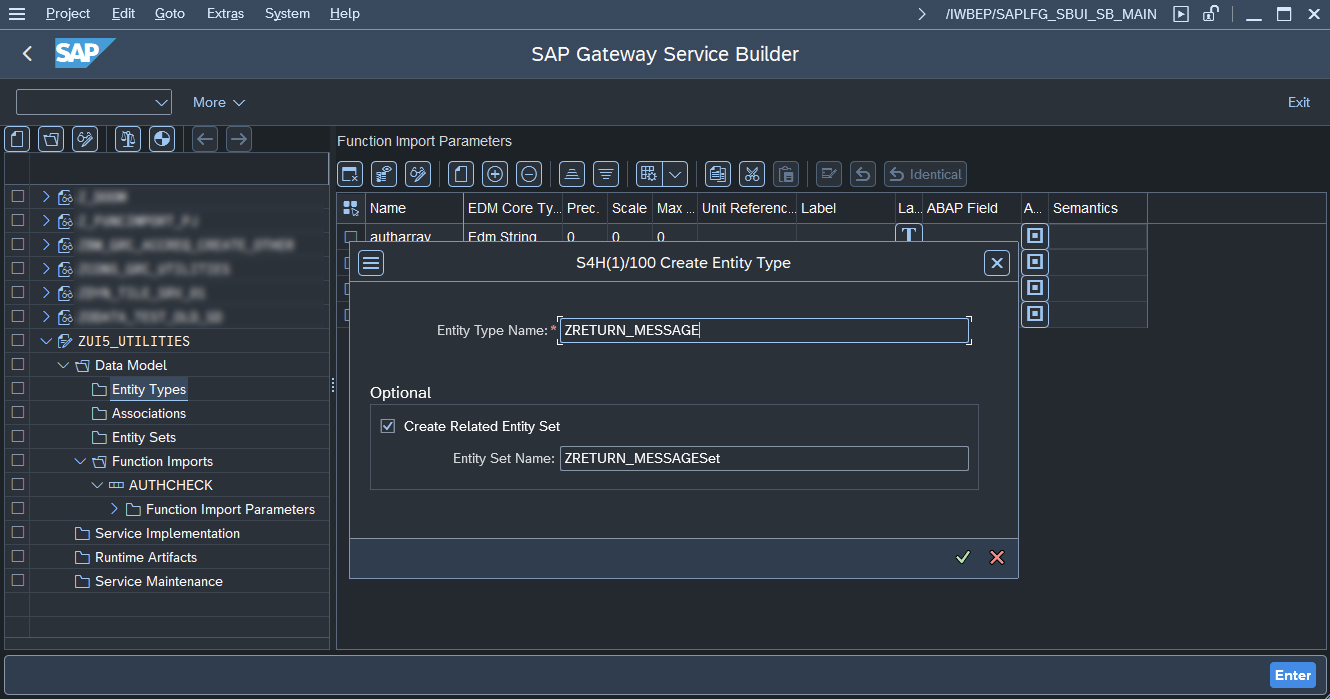Click the Create Project icon in left toolbar
This screenshot has height=699, width=1330.
click(18, 139)
